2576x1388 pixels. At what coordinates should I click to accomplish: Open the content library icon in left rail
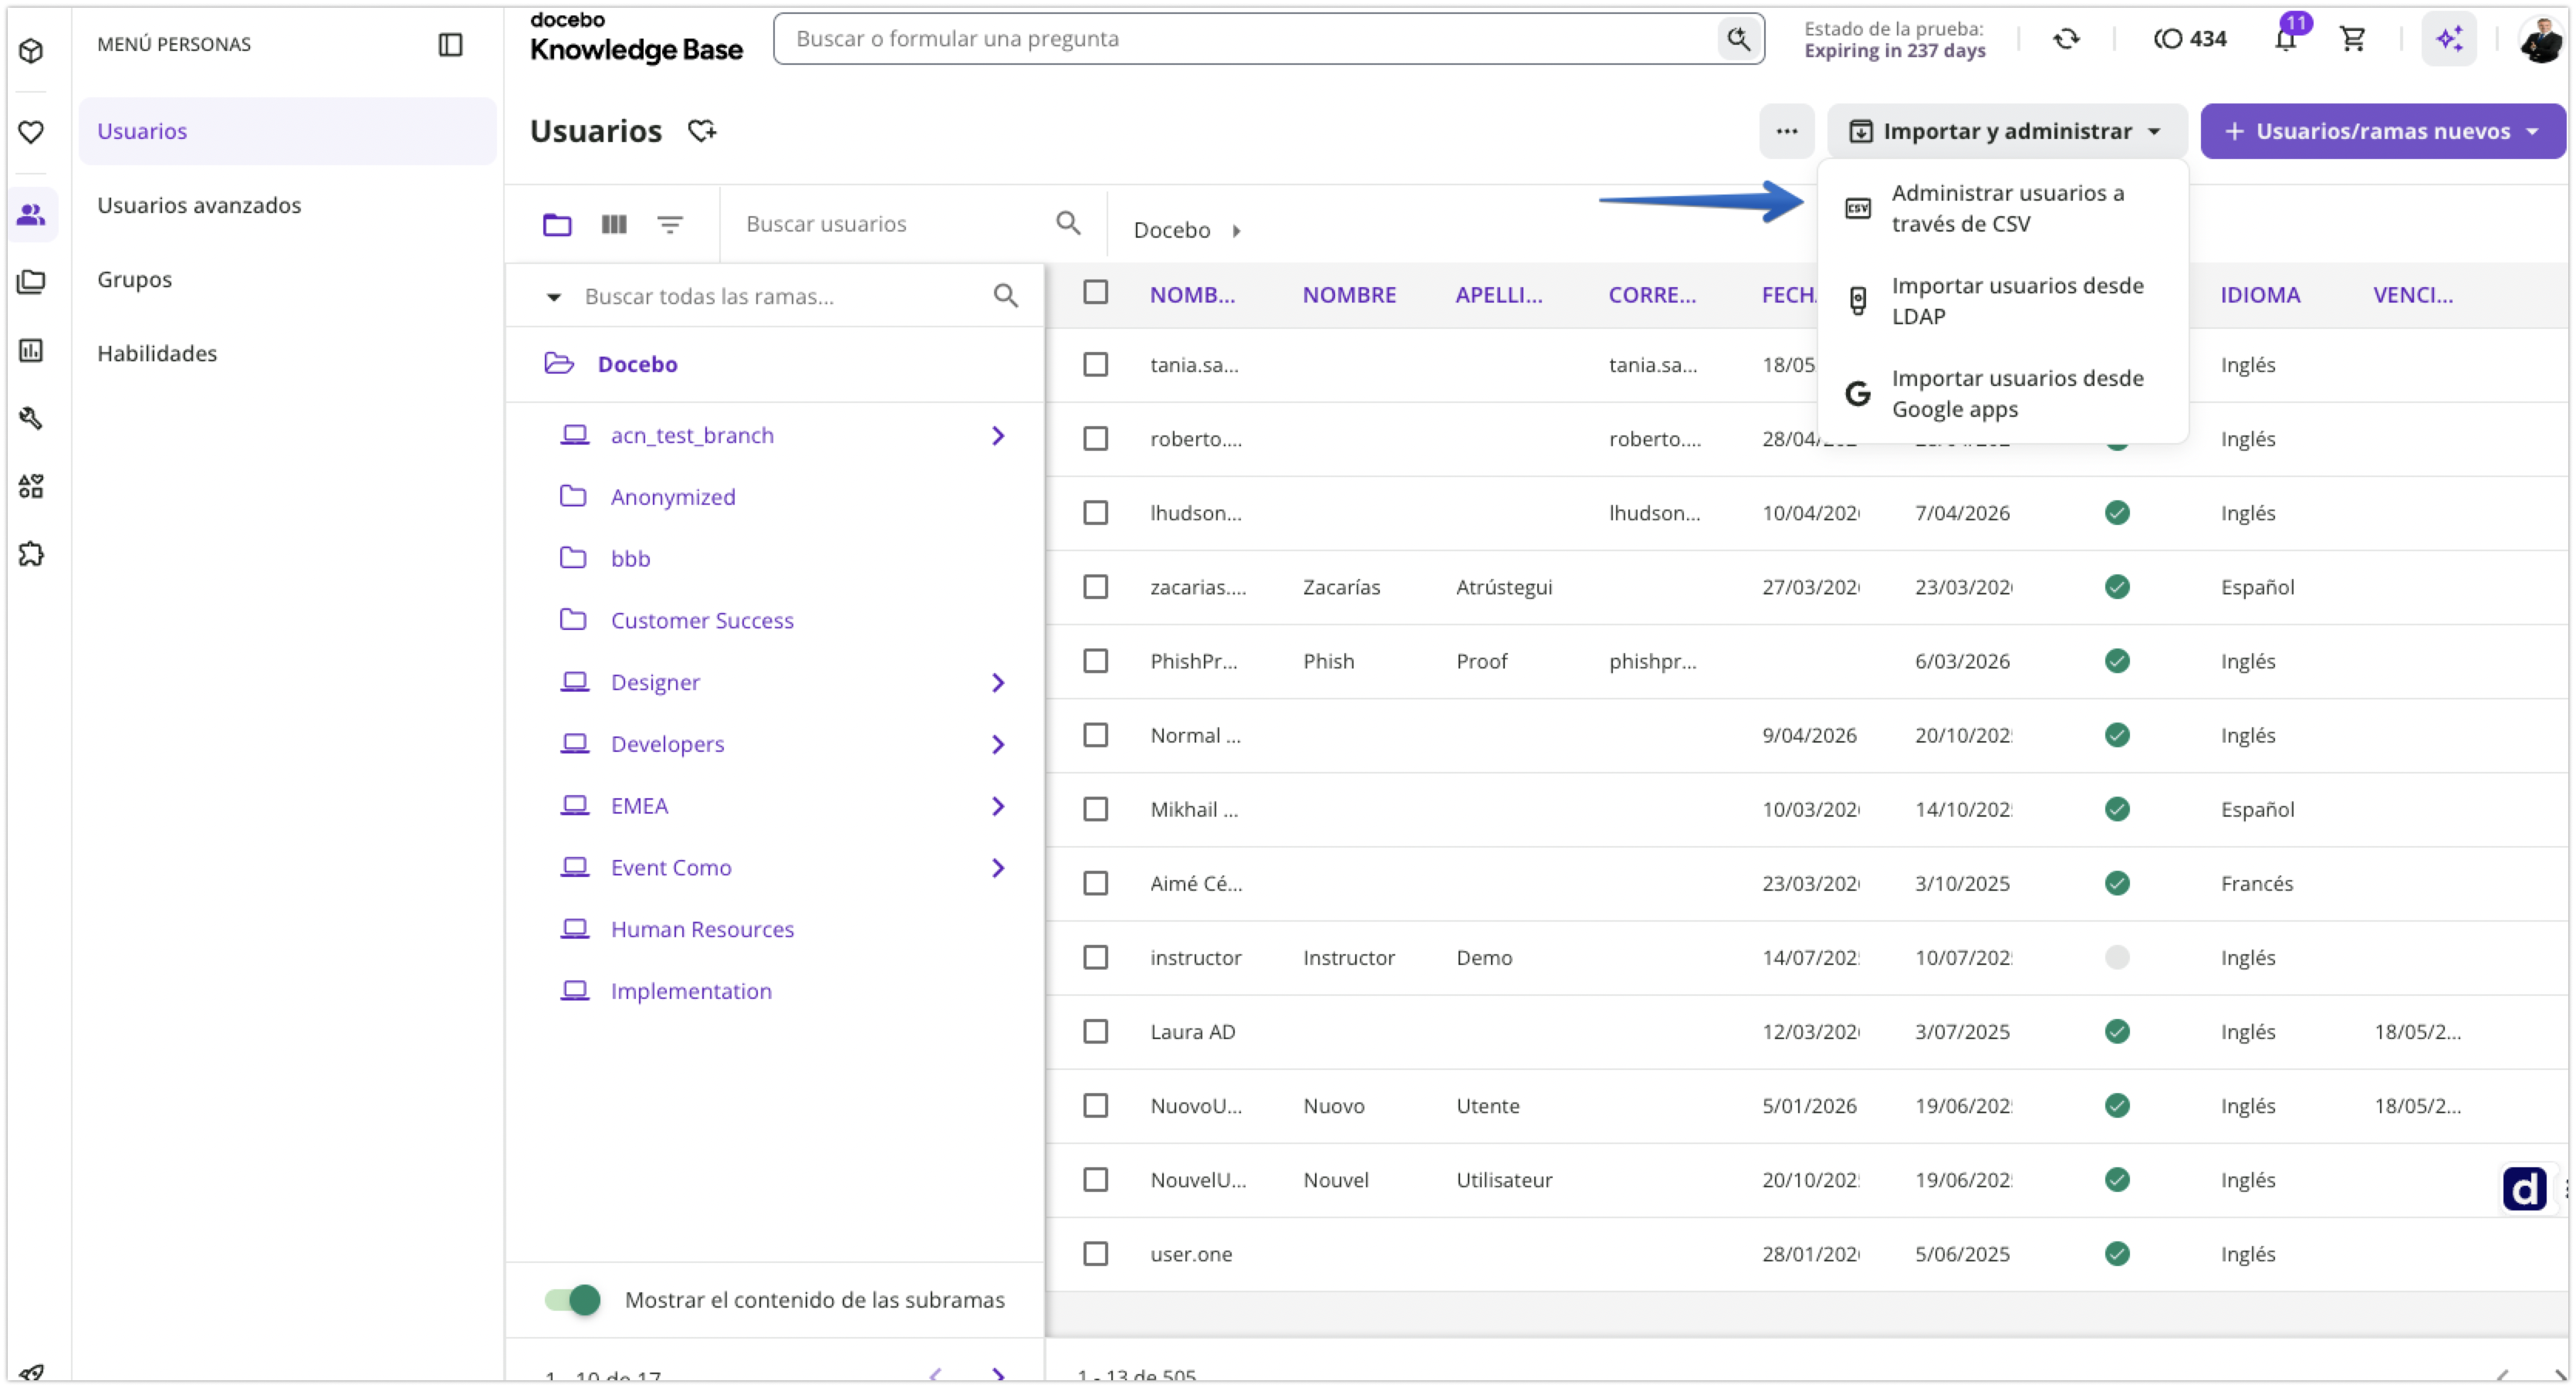pos(32,282)
